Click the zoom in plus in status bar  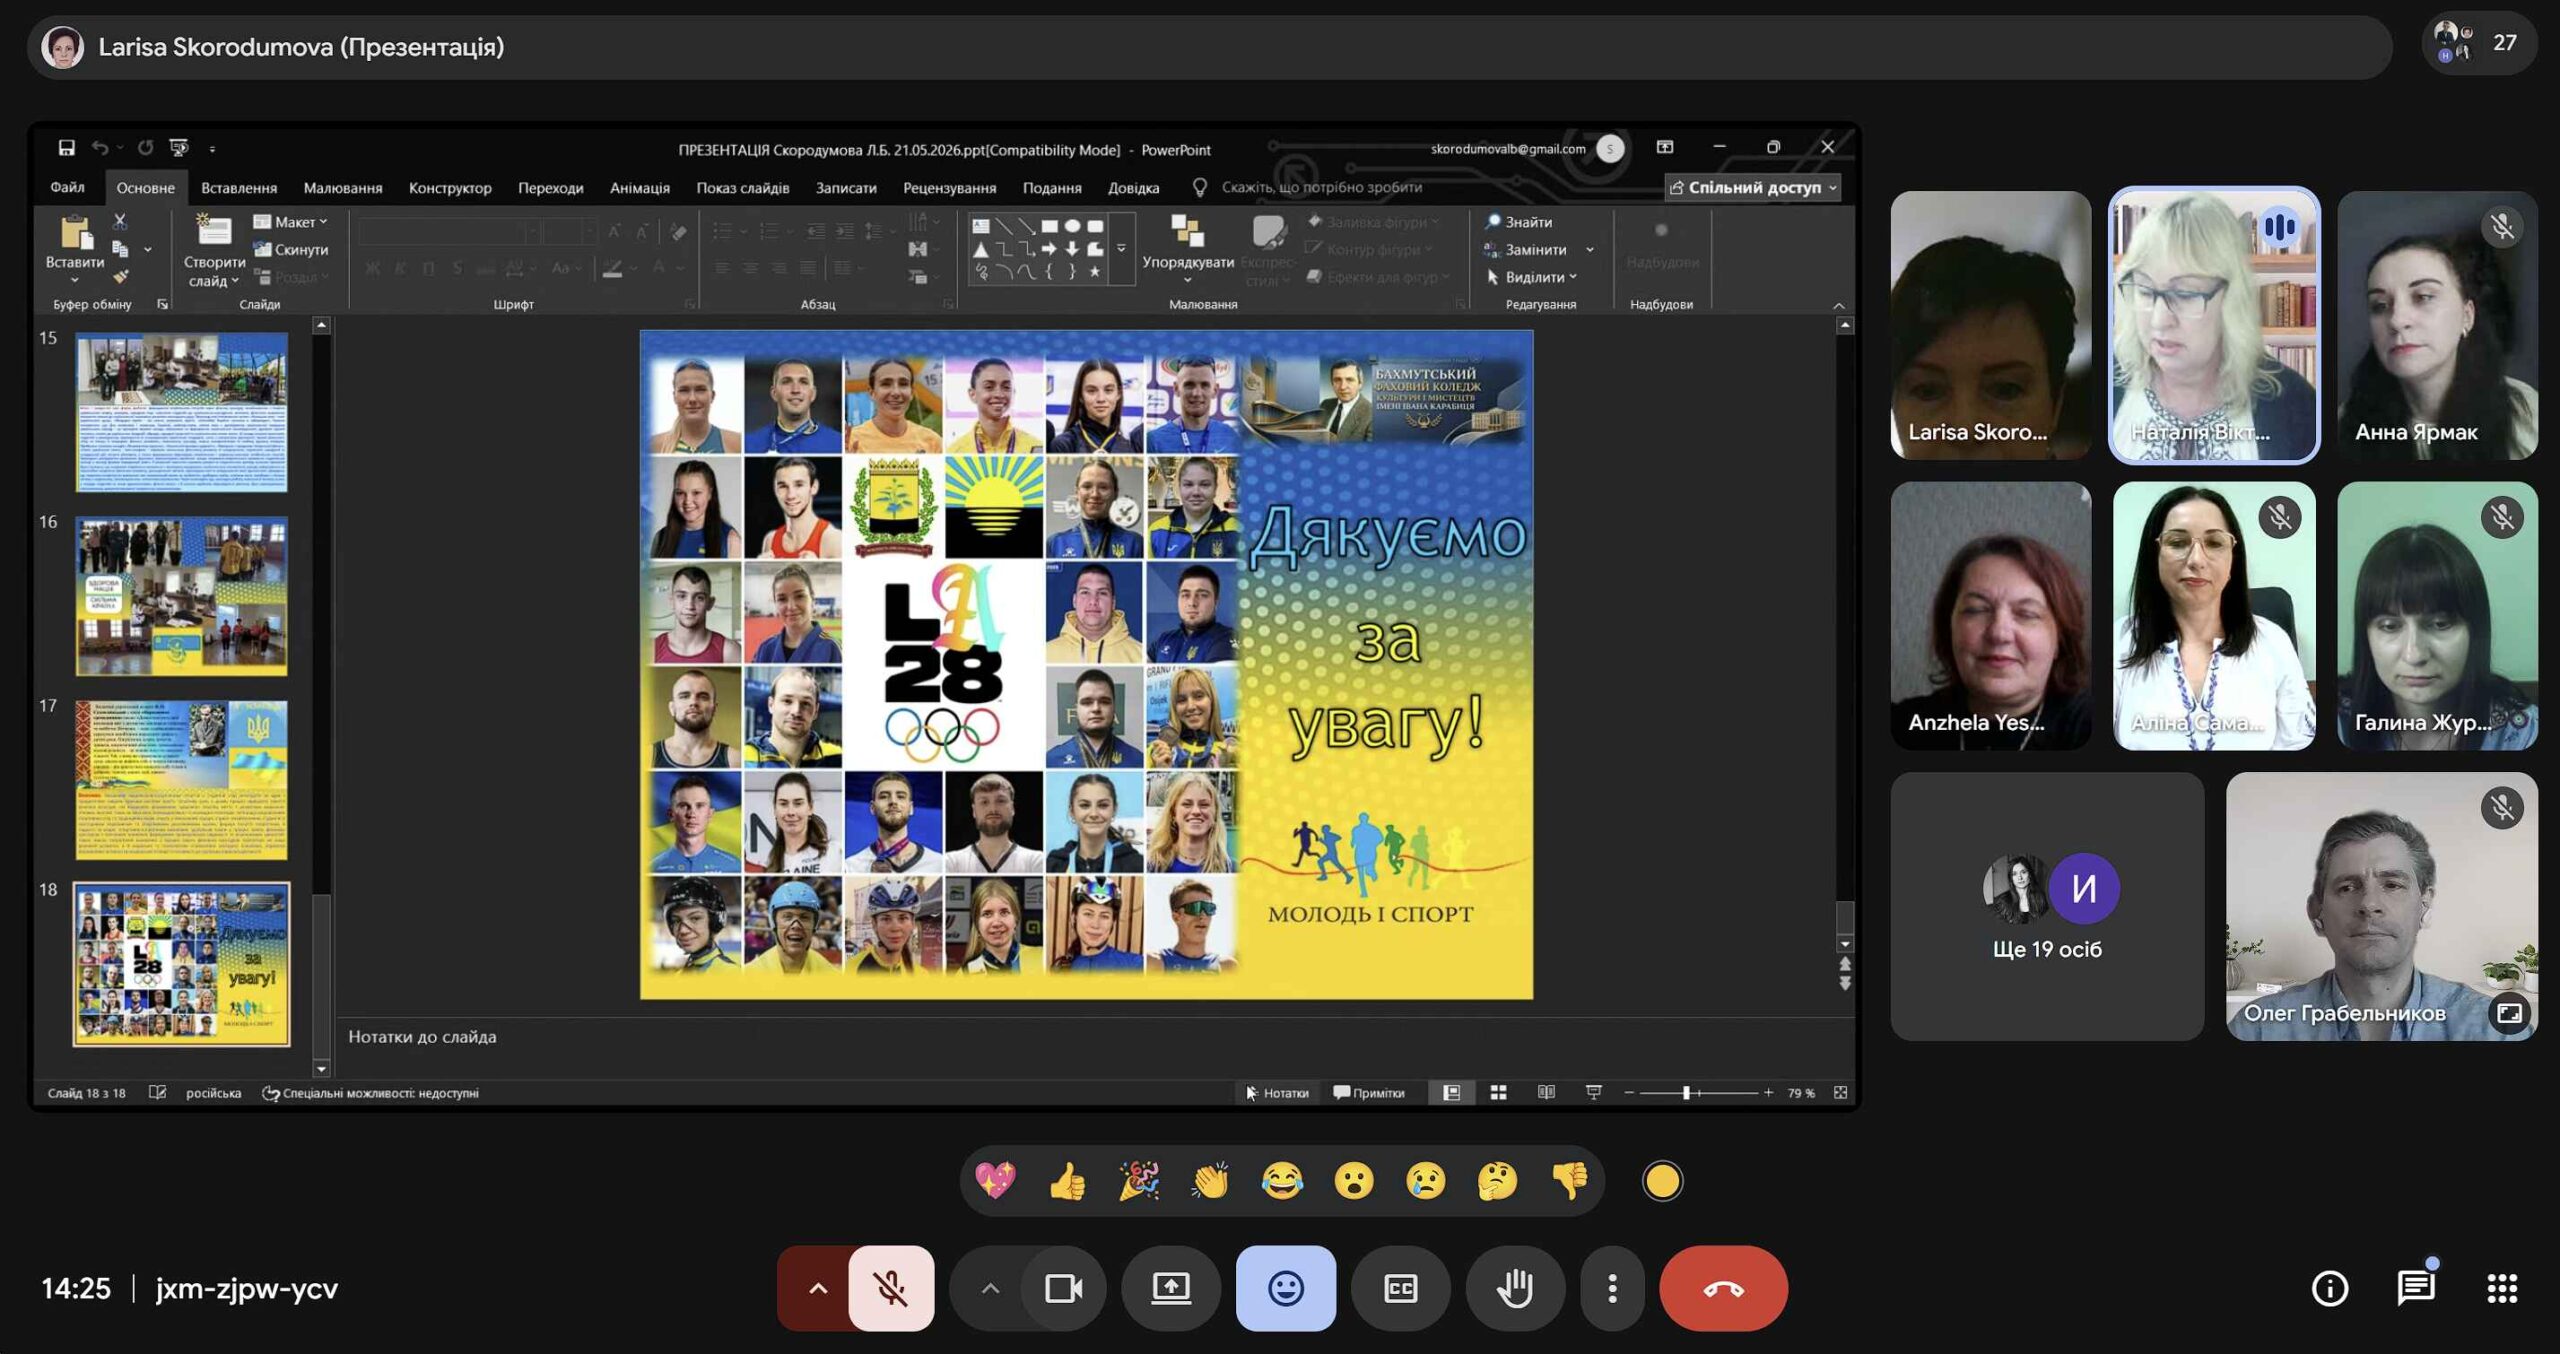point(1768,1092)
